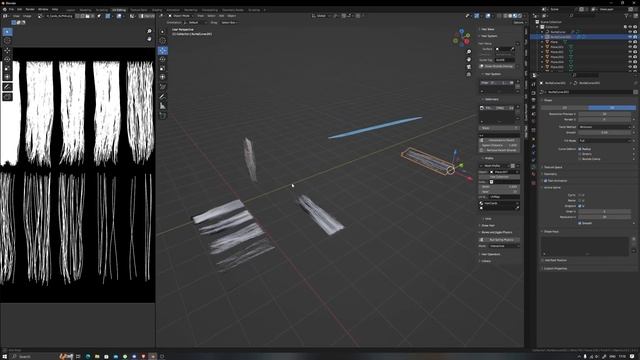The height and width of the screenshot is (360, 640).
Task: Open the Material properties tab icon
Action: [x=533, y=174]
